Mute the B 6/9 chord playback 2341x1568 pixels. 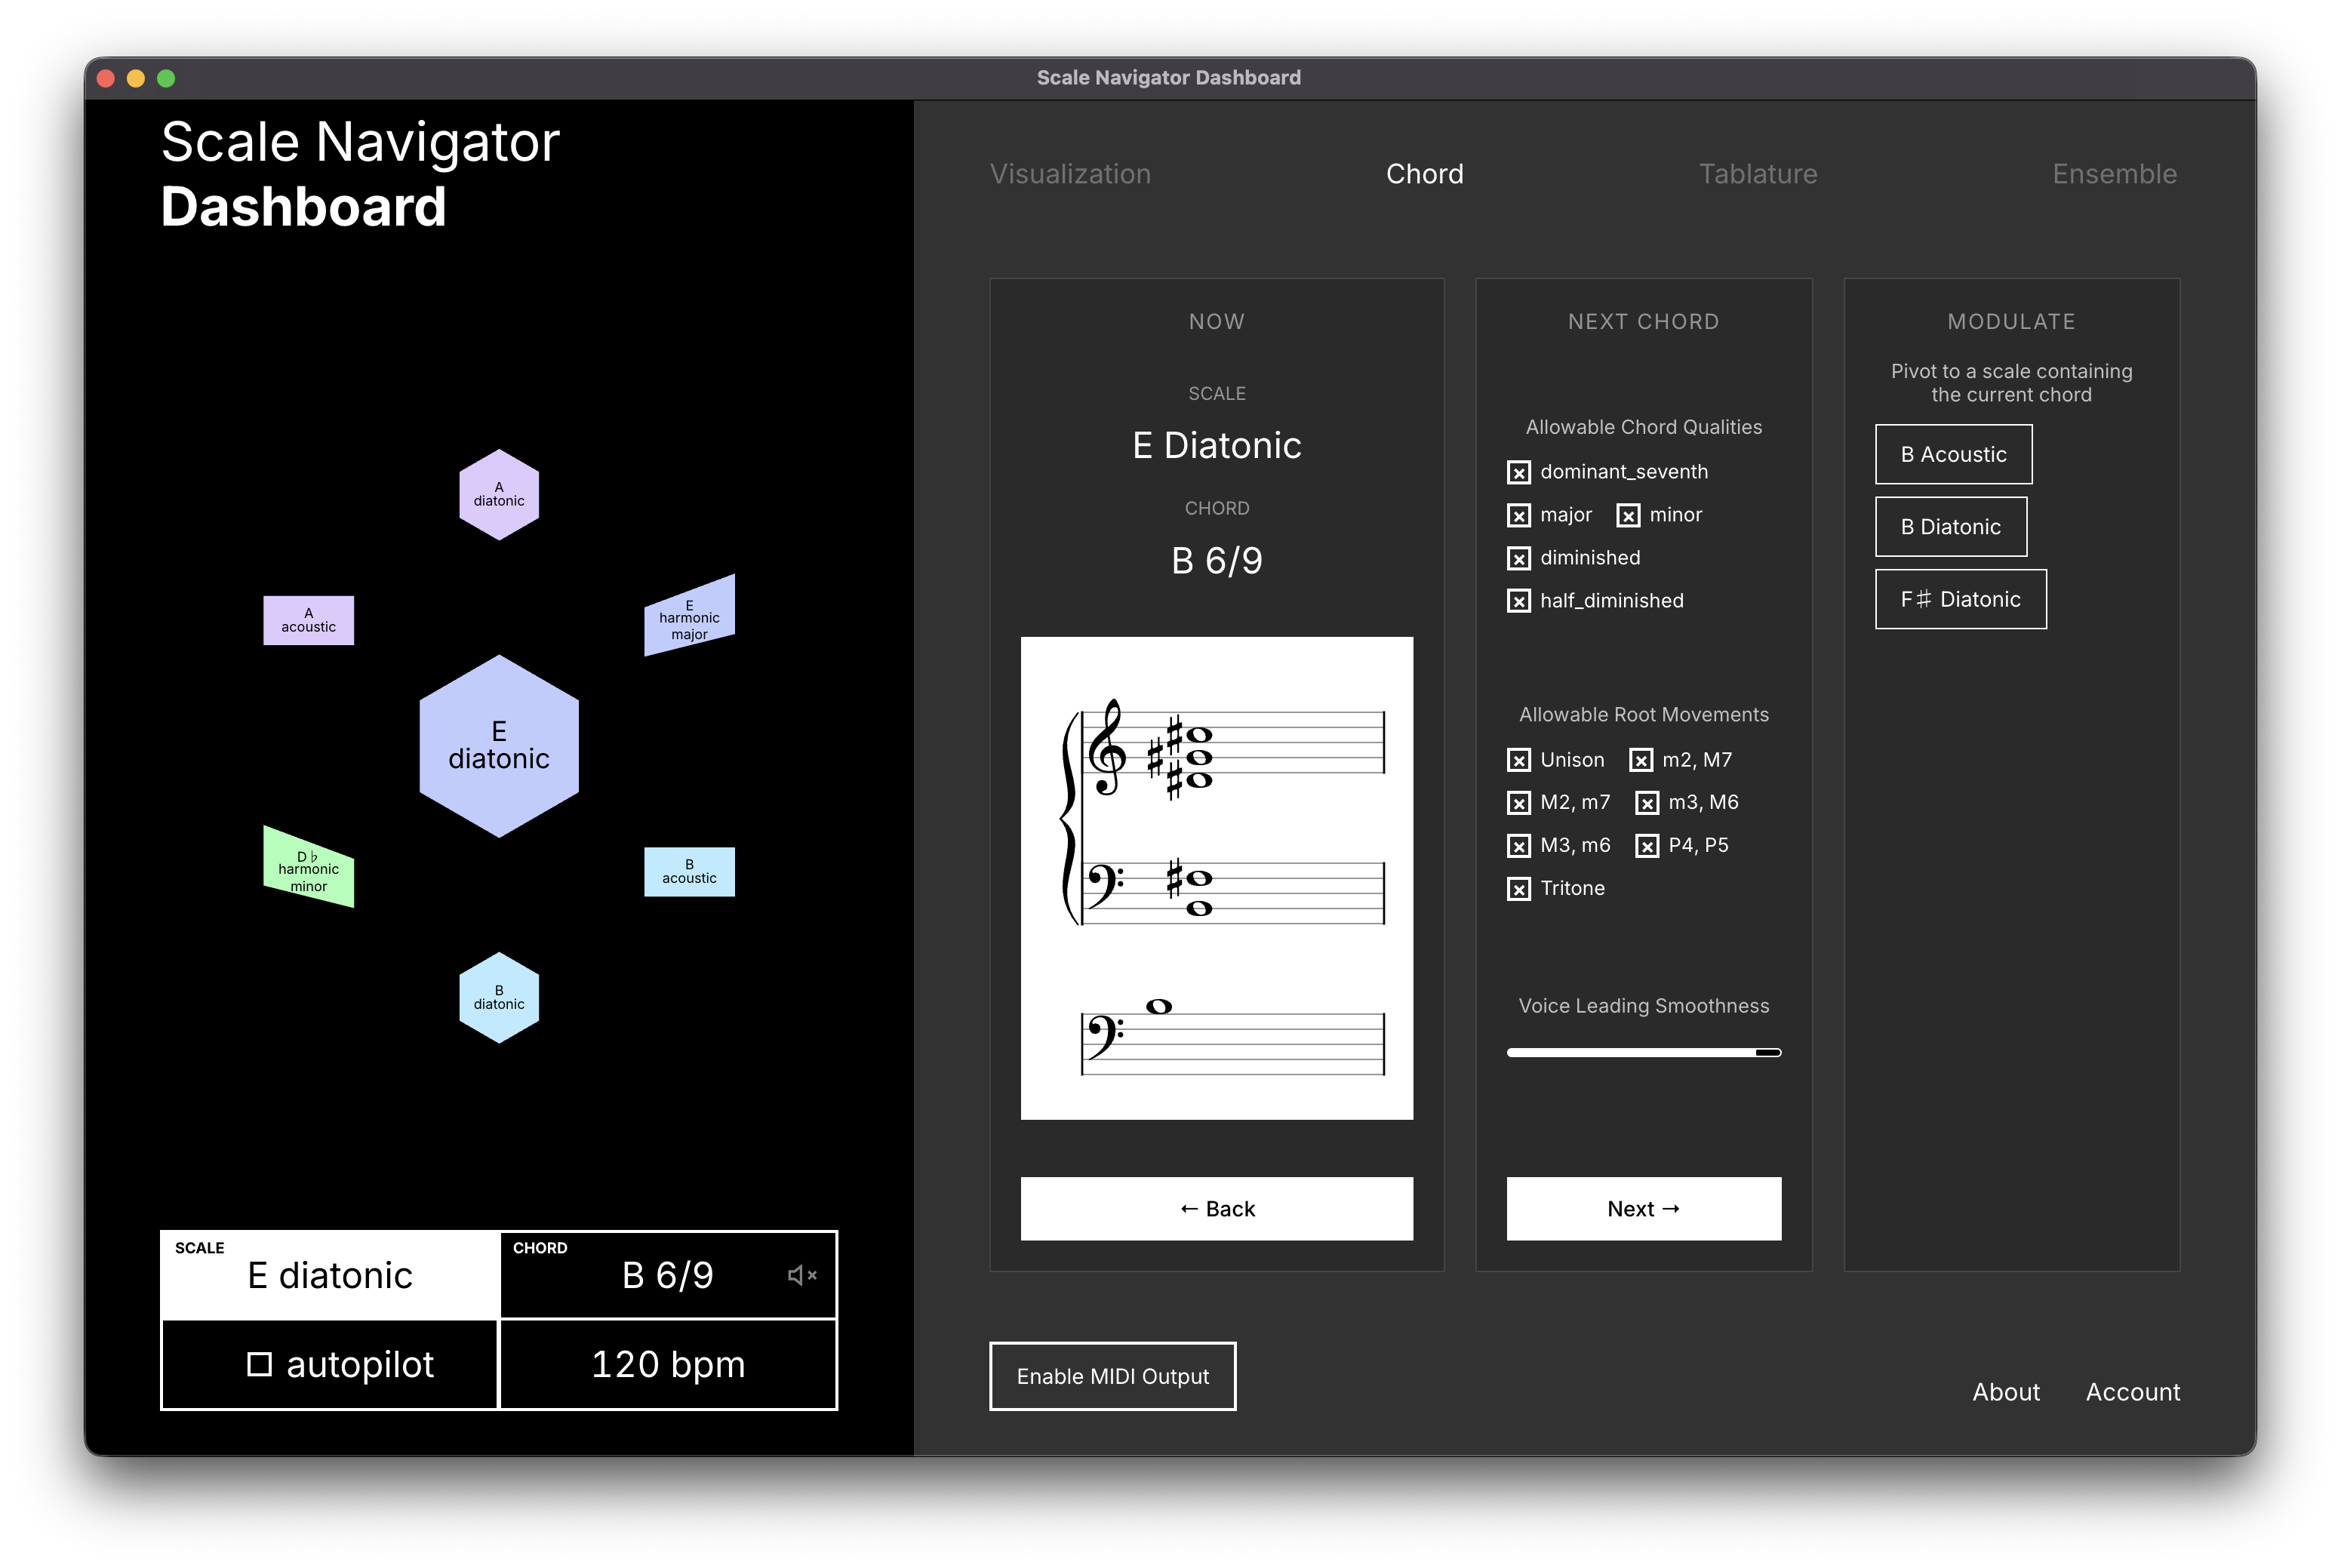[x=801, y=1274]
